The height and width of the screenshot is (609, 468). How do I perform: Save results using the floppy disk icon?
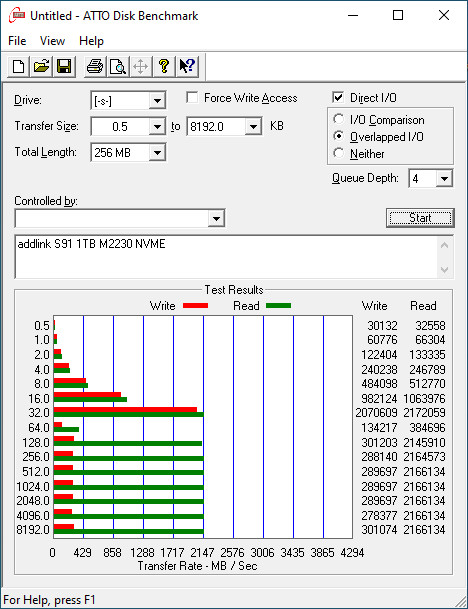64,66
